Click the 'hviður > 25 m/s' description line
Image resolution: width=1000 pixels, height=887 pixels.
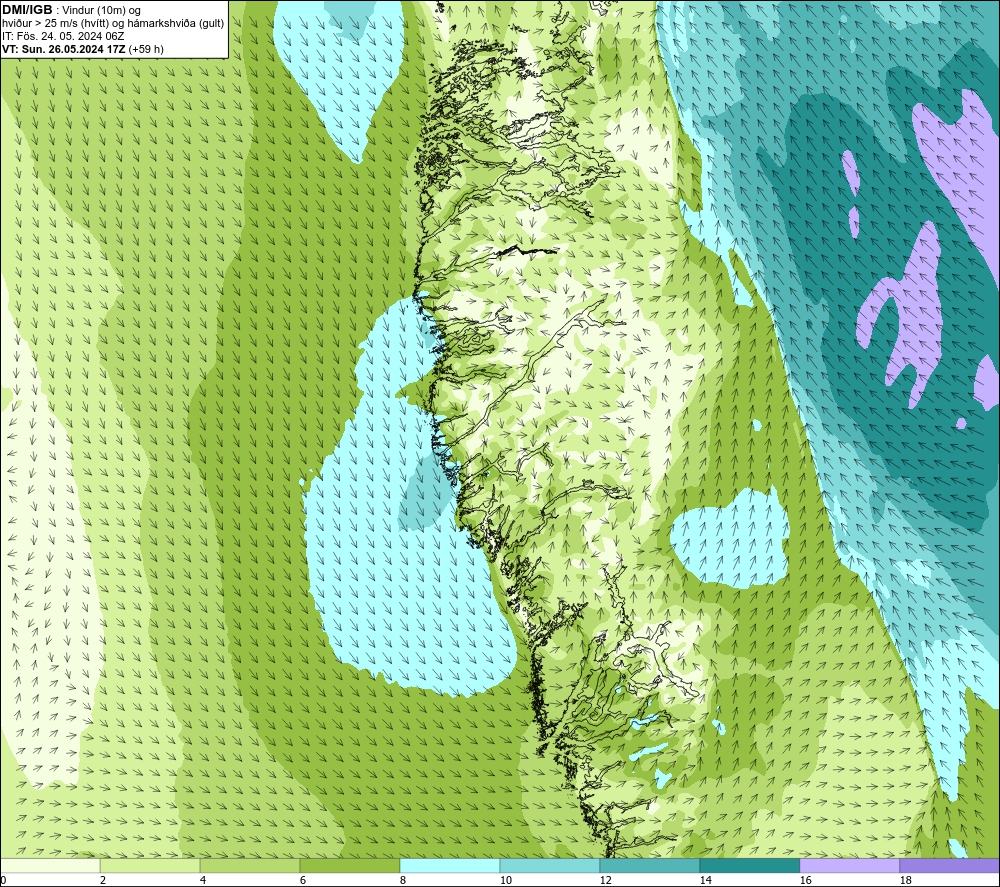pyautogui.click(x=113, y=24)
